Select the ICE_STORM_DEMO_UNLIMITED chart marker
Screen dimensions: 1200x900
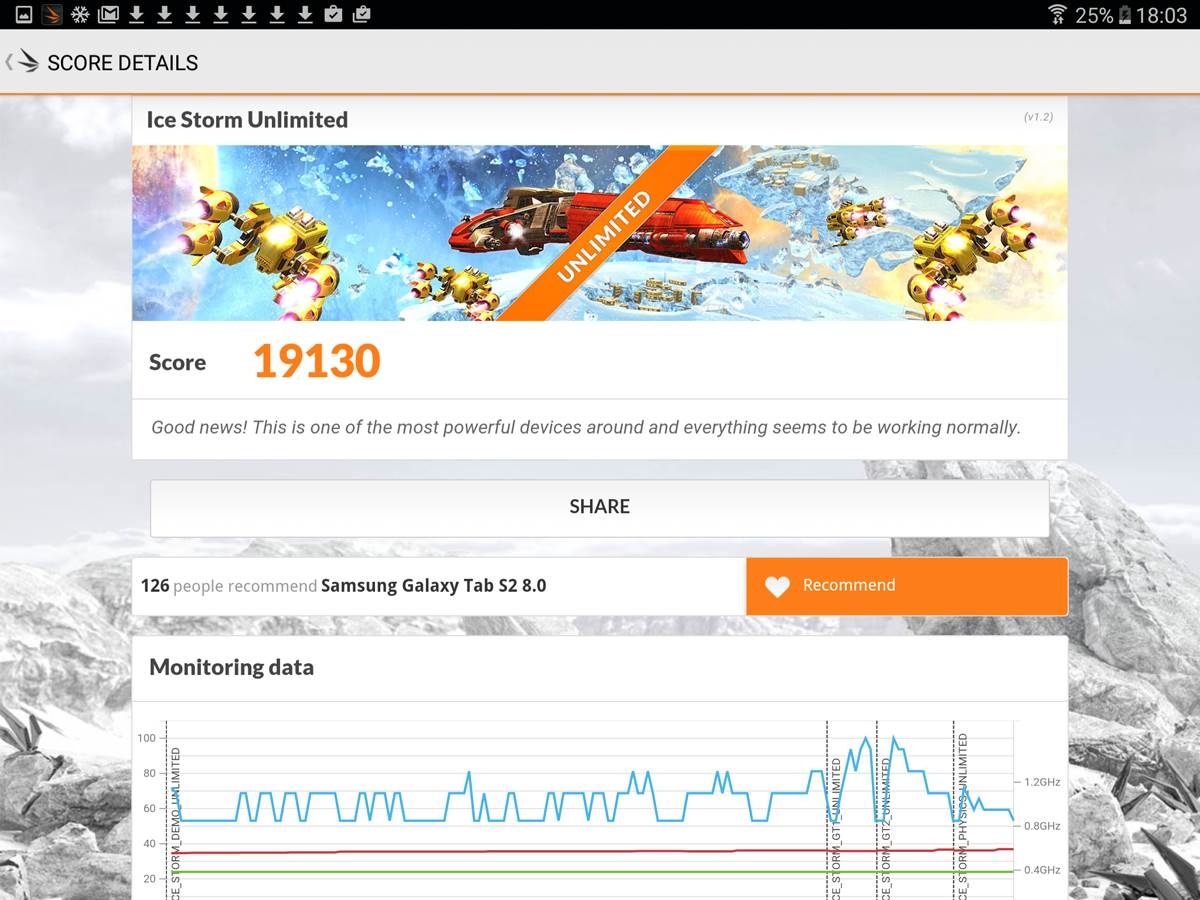(176, 820)
